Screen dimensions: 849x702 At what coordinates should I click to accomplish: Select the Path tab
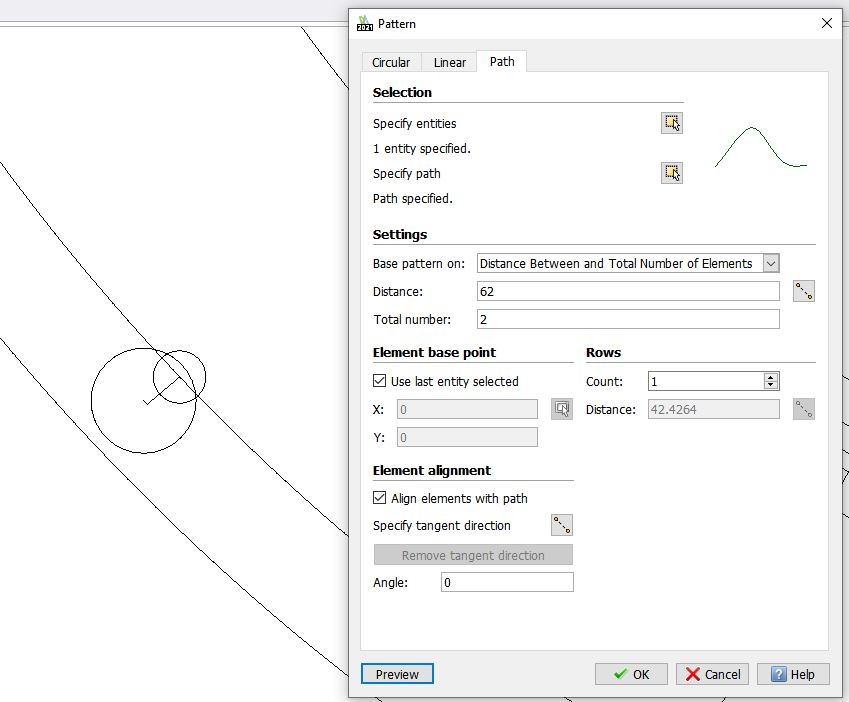(x=502, y=61)
